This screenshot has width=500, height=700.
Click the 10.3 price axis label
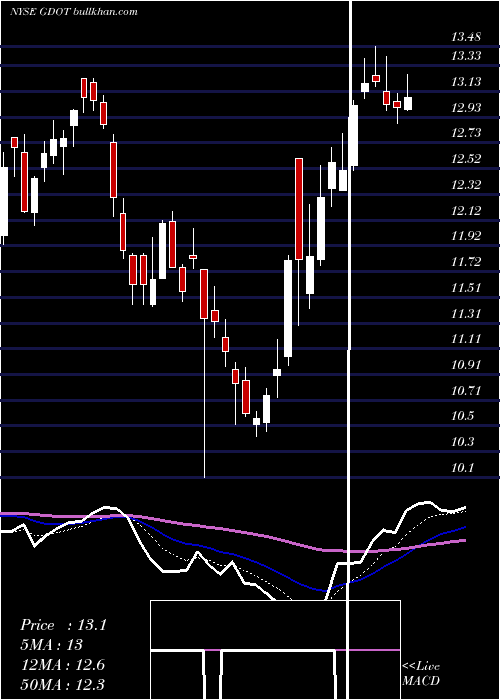pyautogui.click(x=462, y=443)
